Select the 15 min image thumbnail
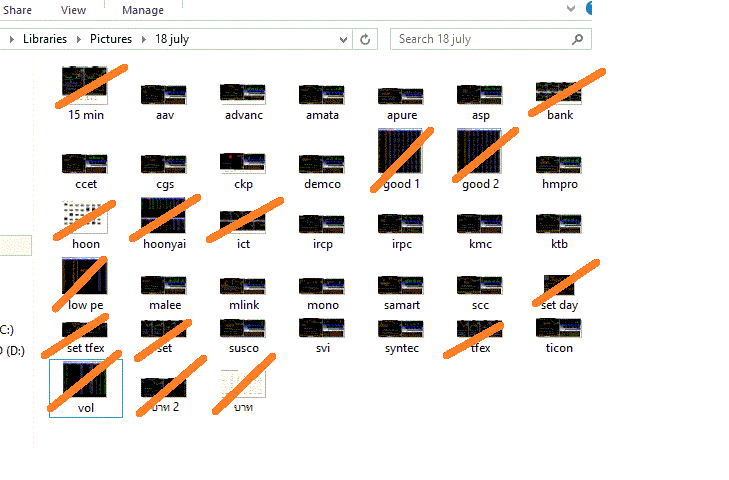 click(x=85, y=86)
